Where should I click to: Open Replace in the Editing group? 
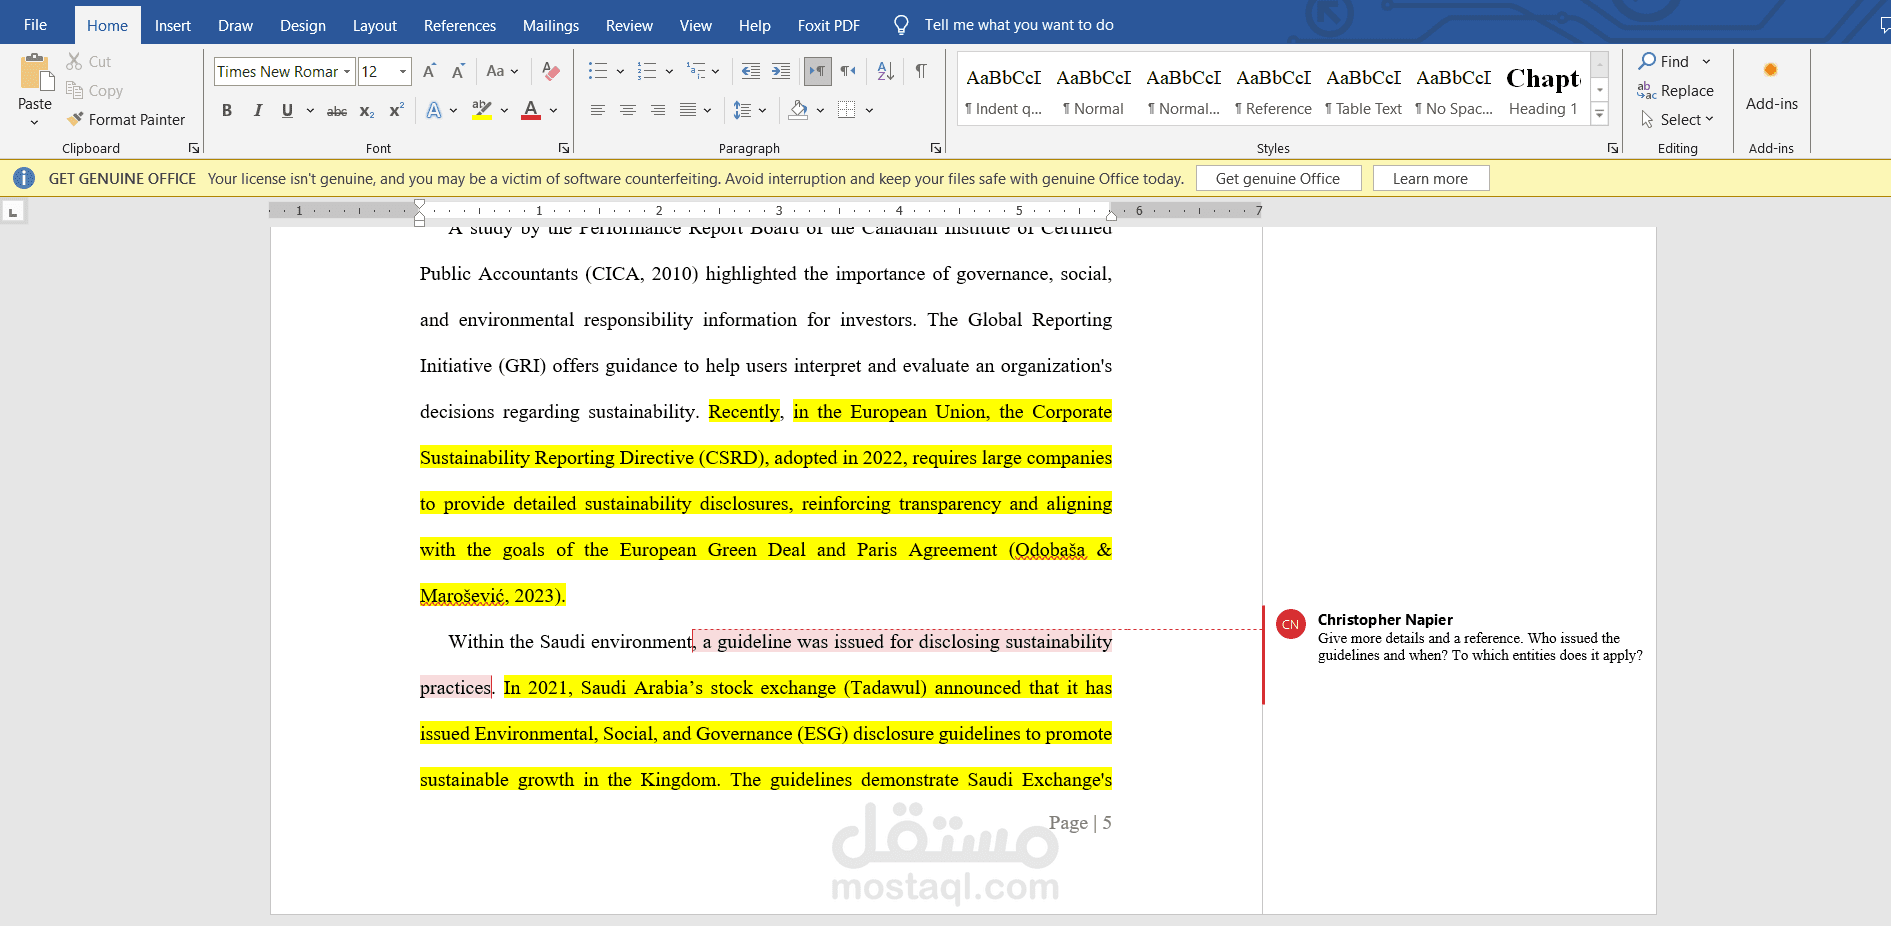tap(1685, 90)
